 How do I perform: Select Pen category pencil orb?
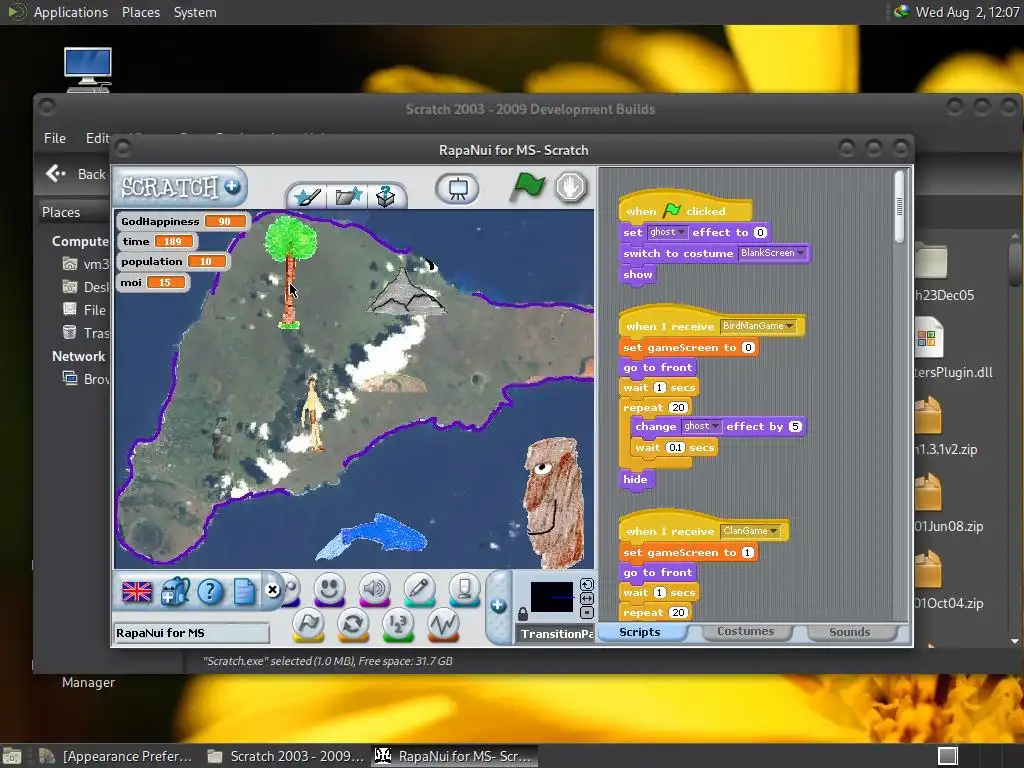tap(419, 590)
